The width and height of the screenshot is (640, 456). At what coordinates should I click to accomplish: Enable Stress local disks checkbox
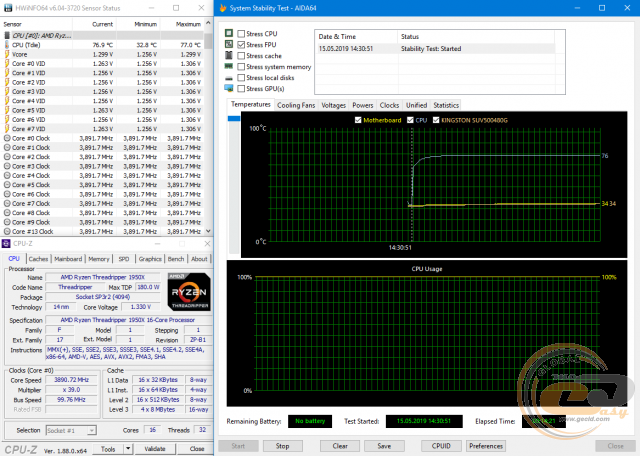click(x=241, y=78)
